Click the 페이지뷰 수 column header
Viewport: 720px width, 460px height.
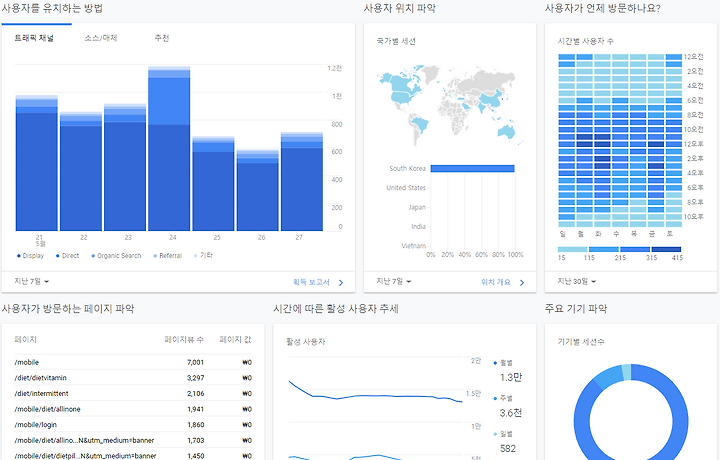click(x=184, y=340)
